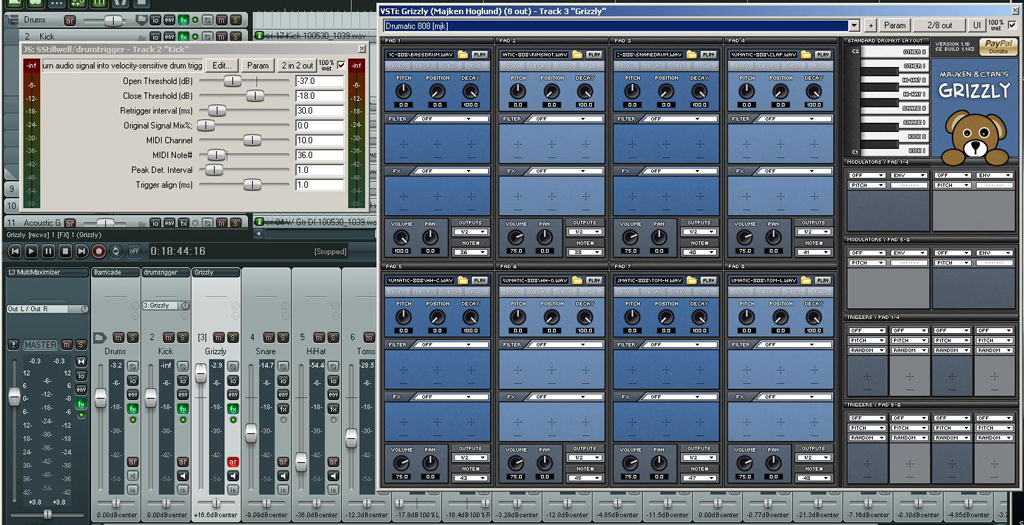Click the plus preset button beside Param

pyautogui.click(x=871, y=25)
